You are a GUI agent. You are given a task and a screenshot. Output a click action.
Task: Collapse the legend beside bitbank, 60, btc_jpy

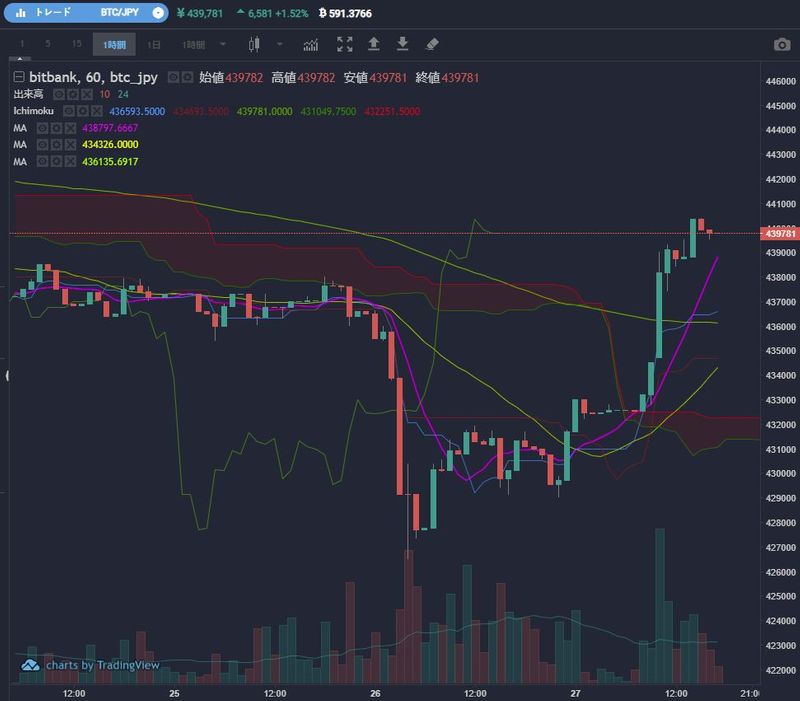pyautogui.click(x=18, y=77)
